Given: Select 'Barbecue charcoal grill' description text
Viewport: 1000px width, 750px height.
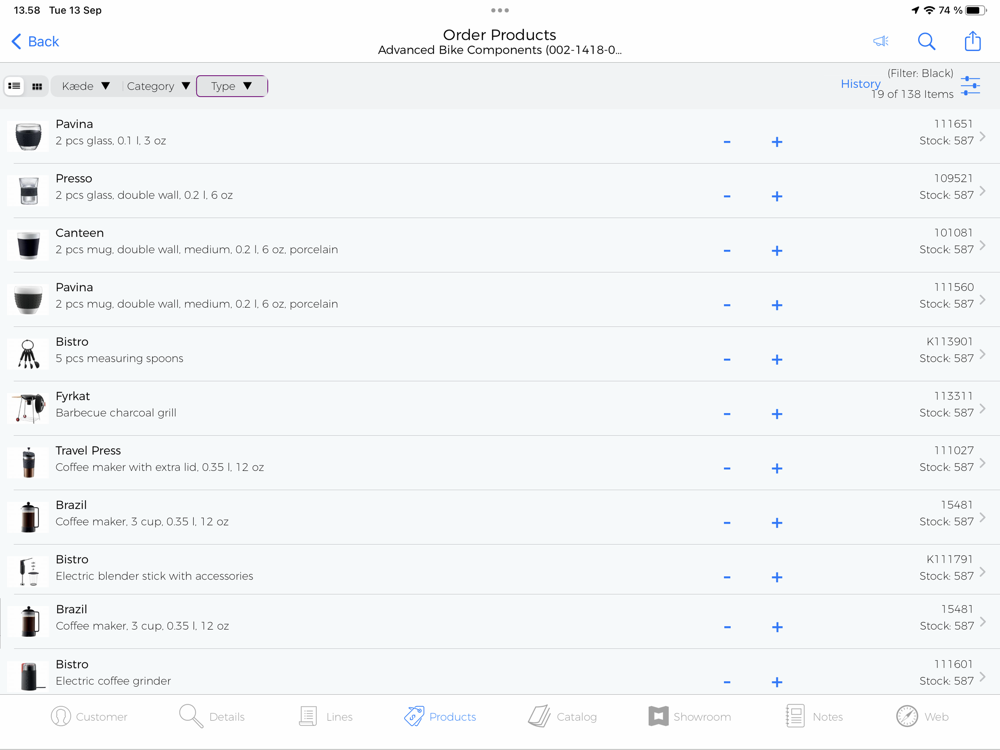Looking at the screenshot, I should 116,413.
